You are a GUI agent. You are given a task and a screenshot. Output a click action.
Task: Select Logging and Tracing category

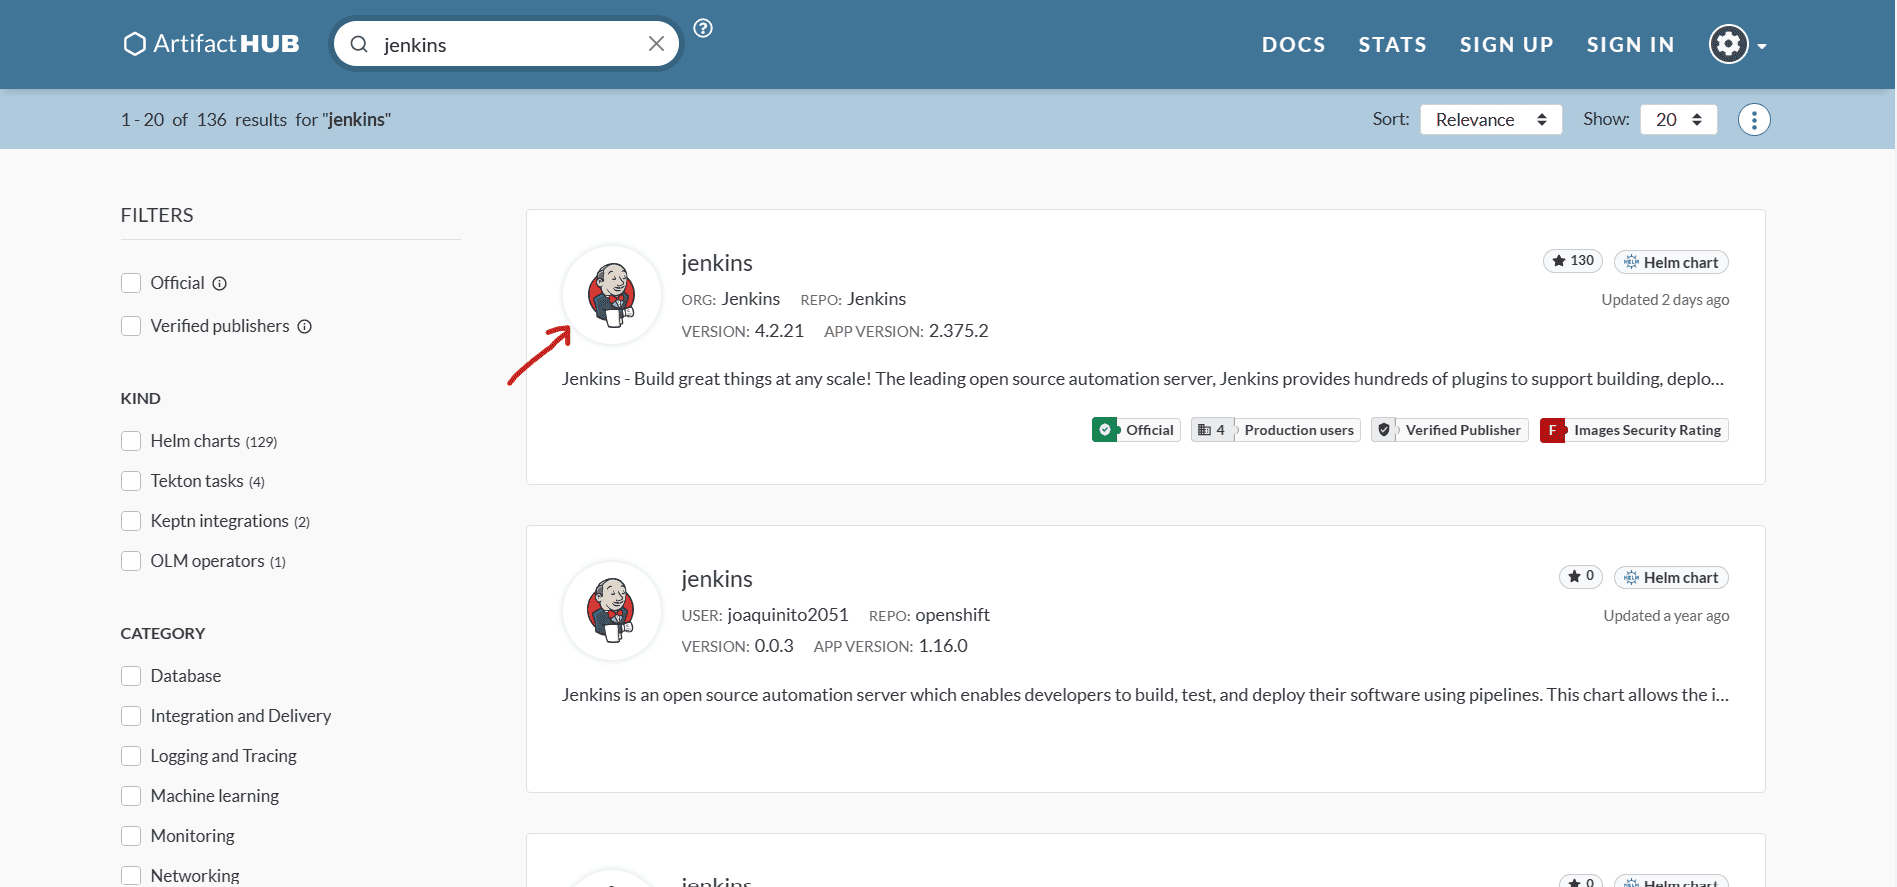click(131, 757)
